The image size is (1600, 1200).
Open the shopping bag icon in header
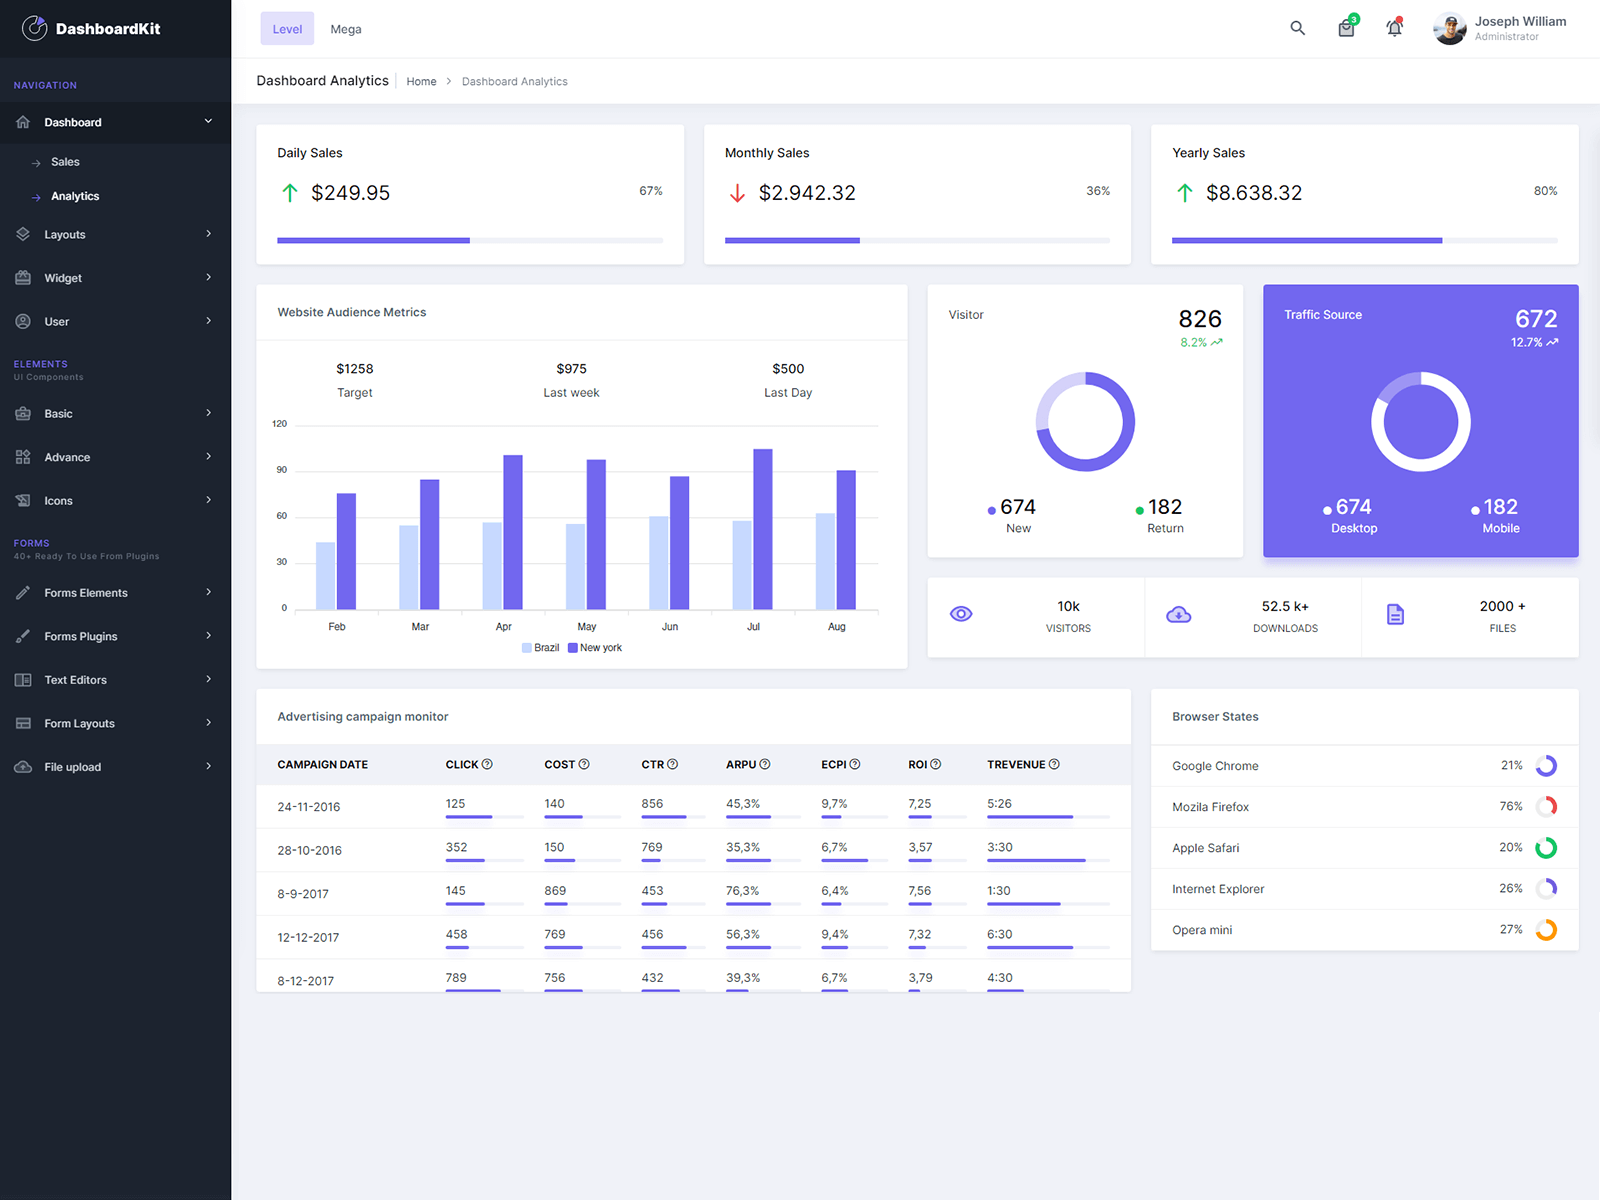pyautogui.click(x=1346, y=28)
